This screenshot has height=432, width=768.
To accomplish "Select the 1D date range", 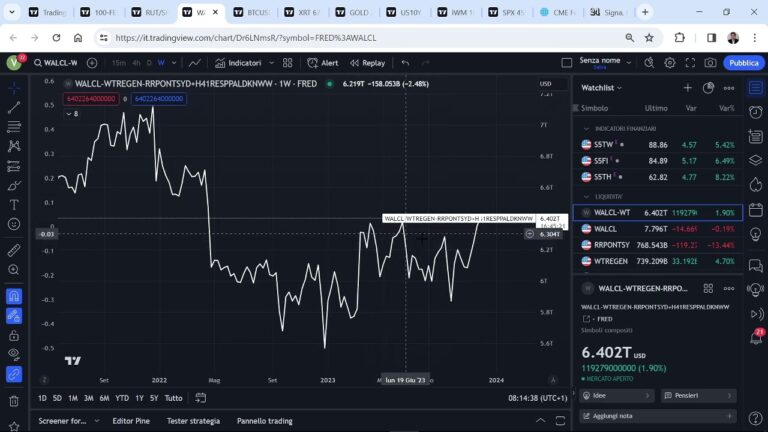I will coord(42,398).
